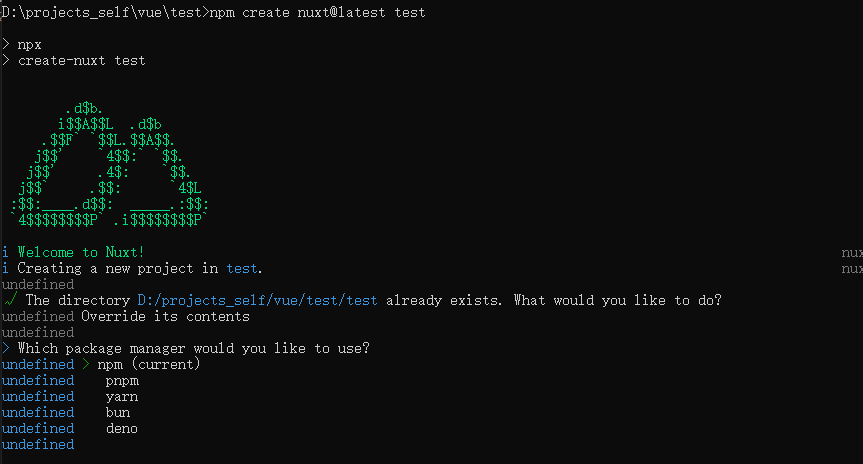
Task: Click the arrow marker before "npx"
Action: 6,45
